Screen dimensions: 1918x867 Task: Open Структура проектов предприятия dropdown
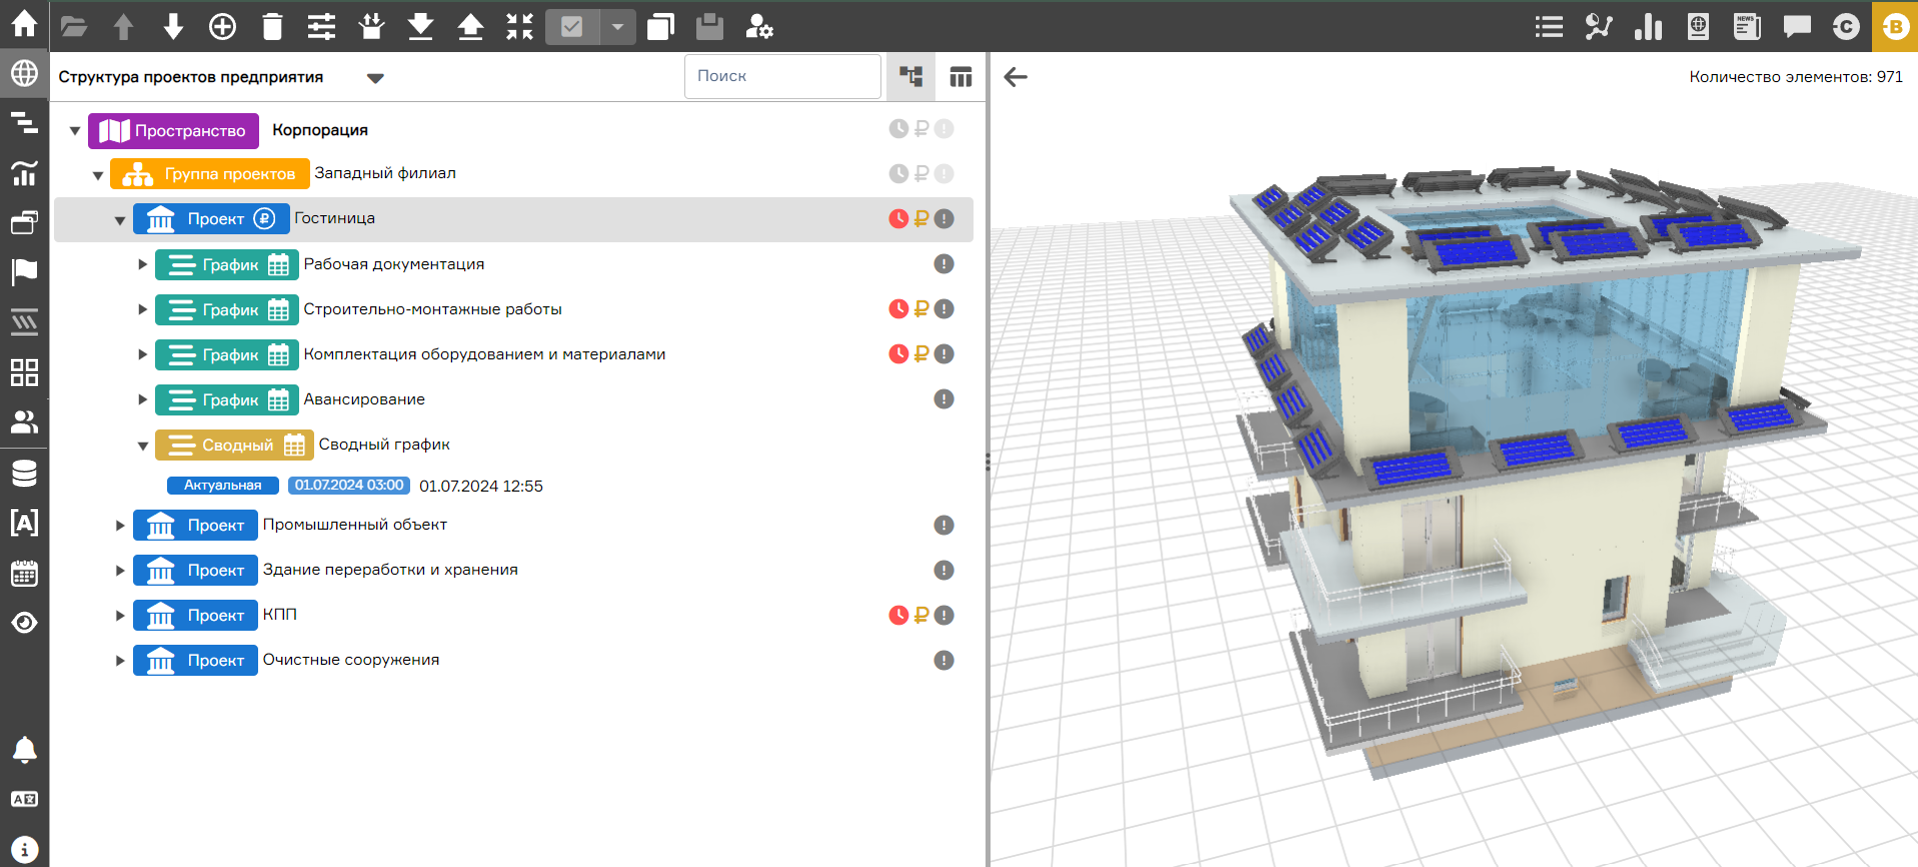tap(375, 78)
